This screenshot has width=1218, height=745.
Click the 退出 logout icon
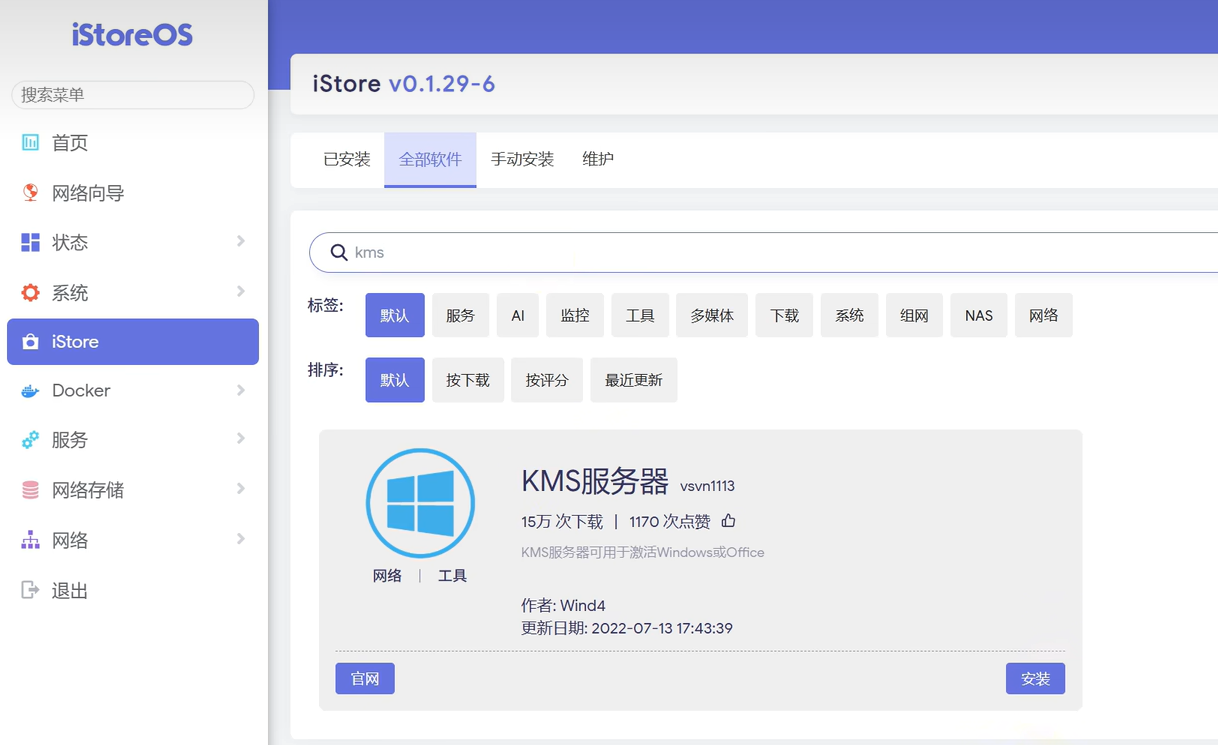30,590
